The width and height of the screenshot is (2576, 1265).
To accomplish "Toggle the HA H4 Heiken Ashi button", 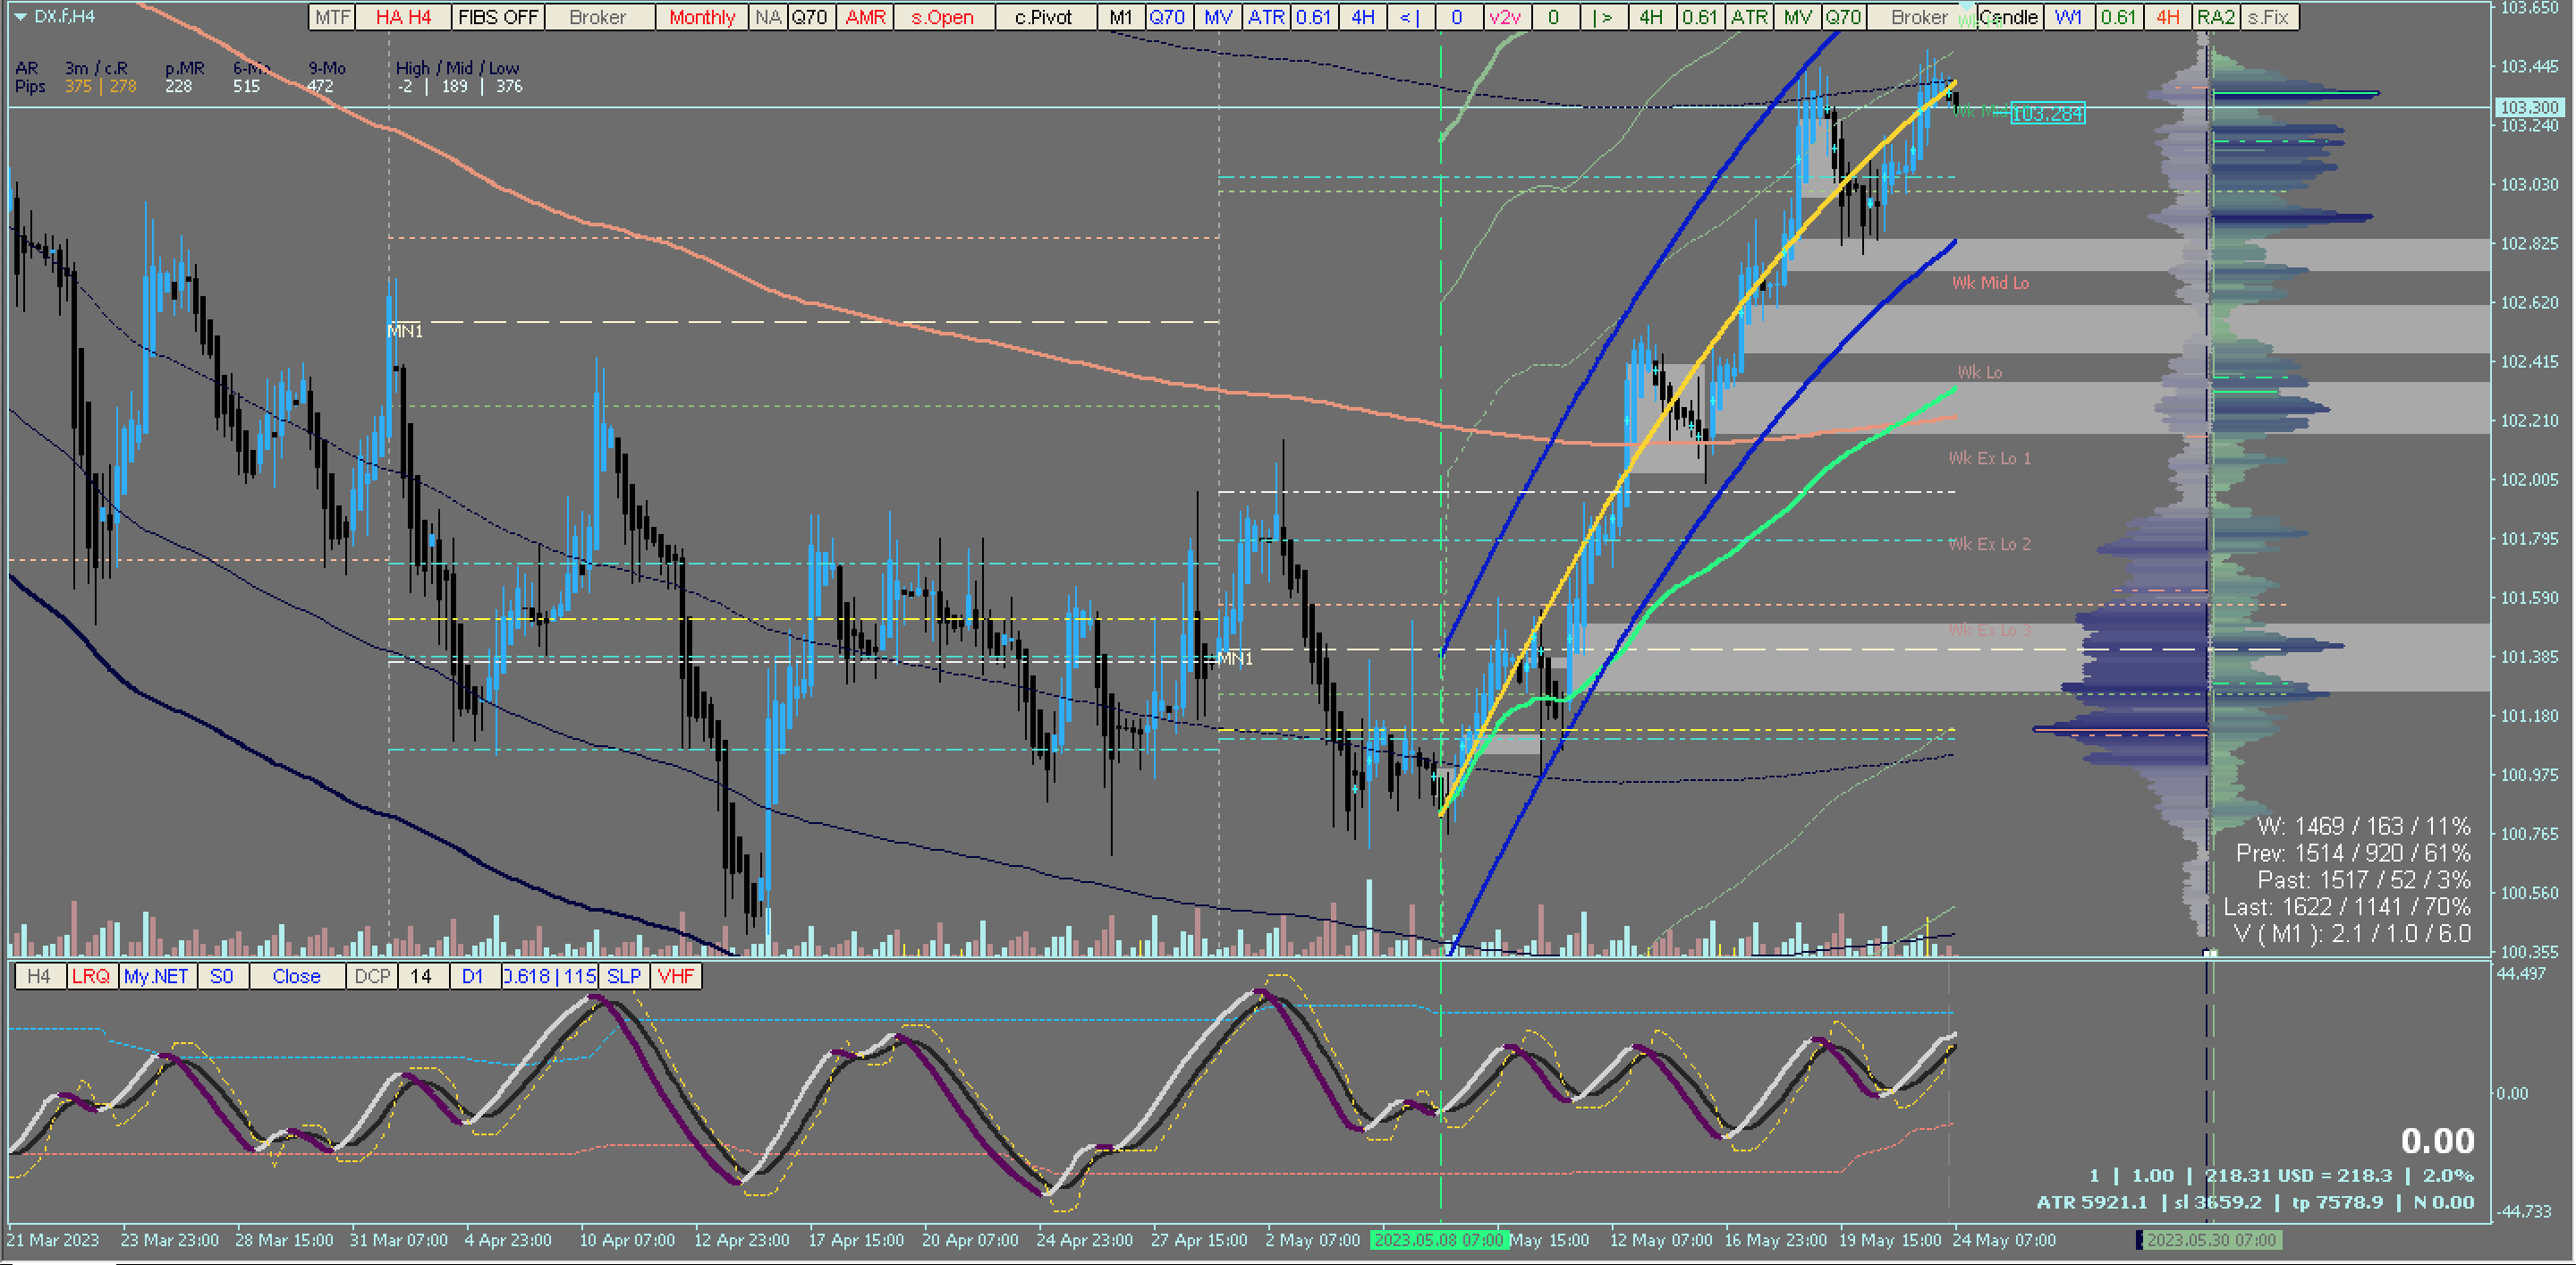I will 403,17.
